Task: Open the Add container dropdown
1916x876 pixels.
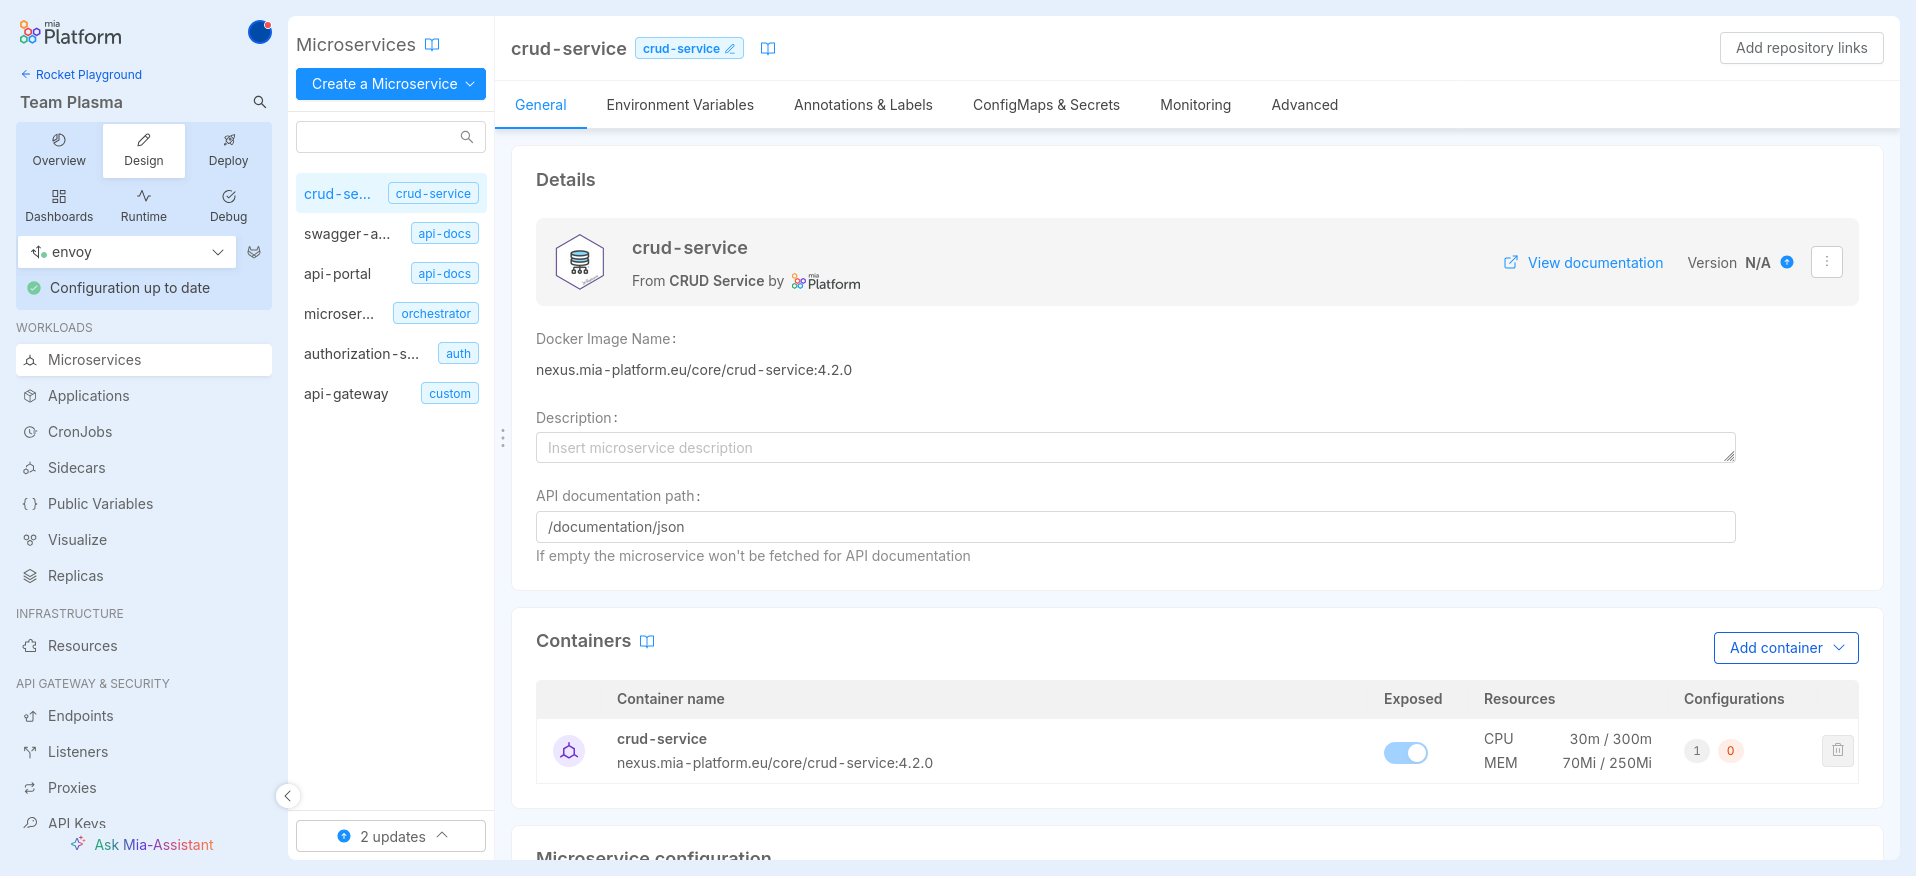Action: point(1785,648)
